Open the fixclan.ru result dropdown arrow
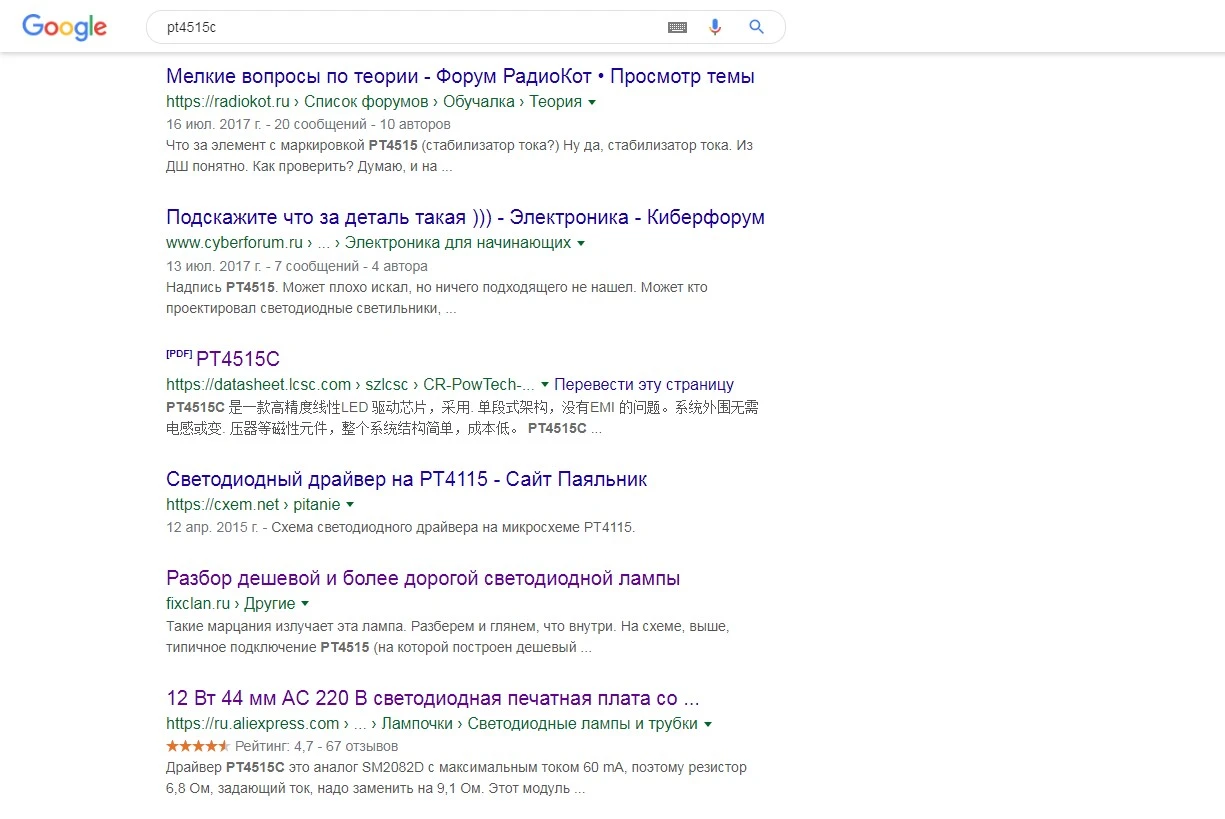This screenshot has height=819, width=1225. (305, 604)
